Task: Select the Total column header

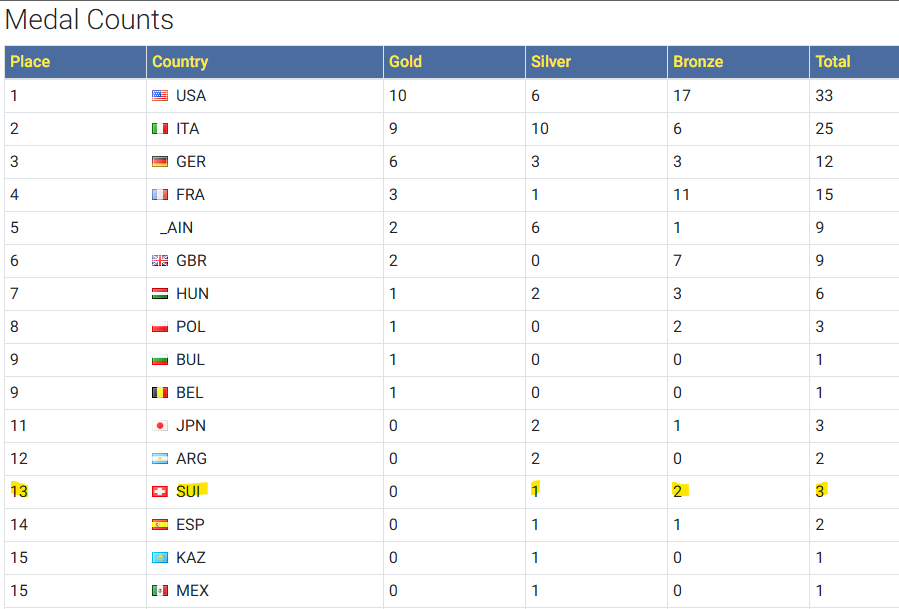Action: tap(833, 62)
